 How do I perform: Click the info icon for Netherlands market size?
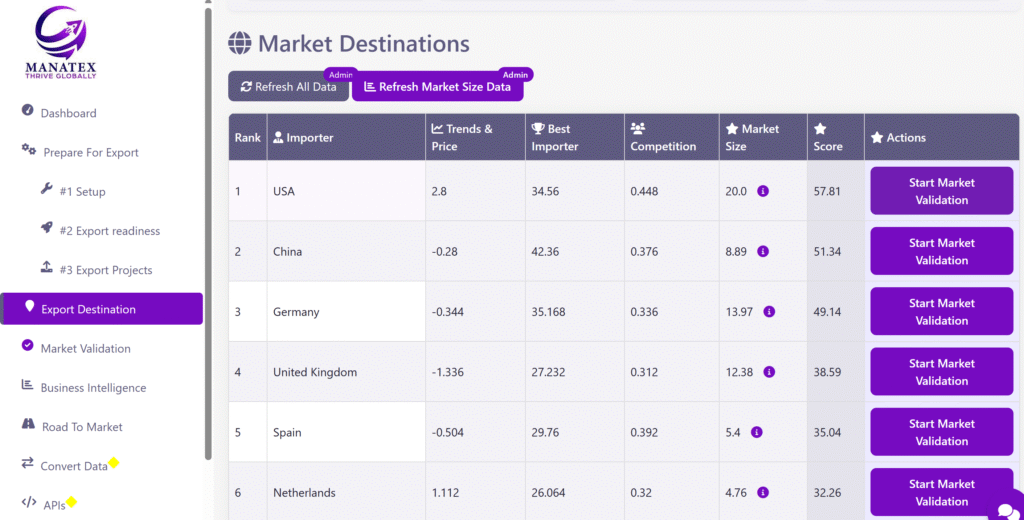(x=763, y=493)
